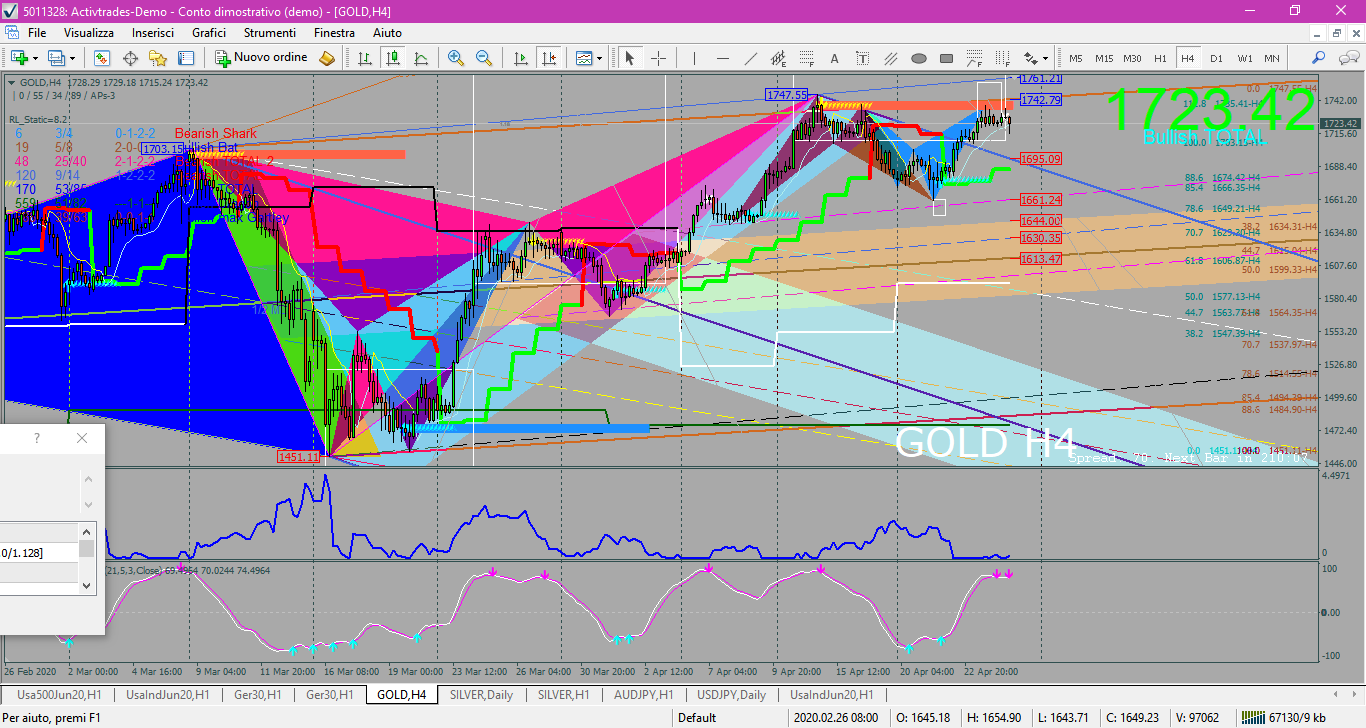The height and width of the screenshot is (728, 1366).
Task: Draw a horizontal line
Action: click(x=722, y=58)
